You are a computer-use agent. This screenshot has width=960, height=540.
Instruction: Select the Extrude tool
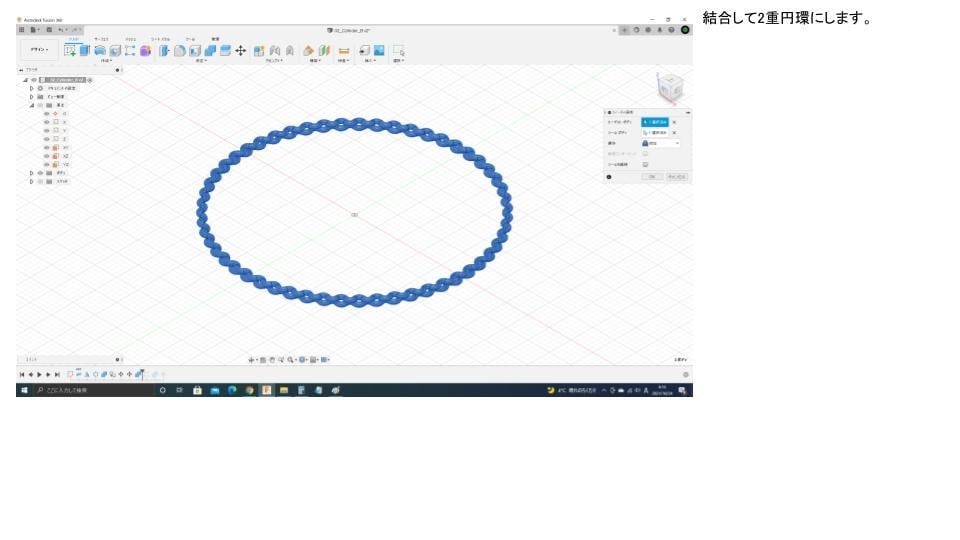[85, 51]
